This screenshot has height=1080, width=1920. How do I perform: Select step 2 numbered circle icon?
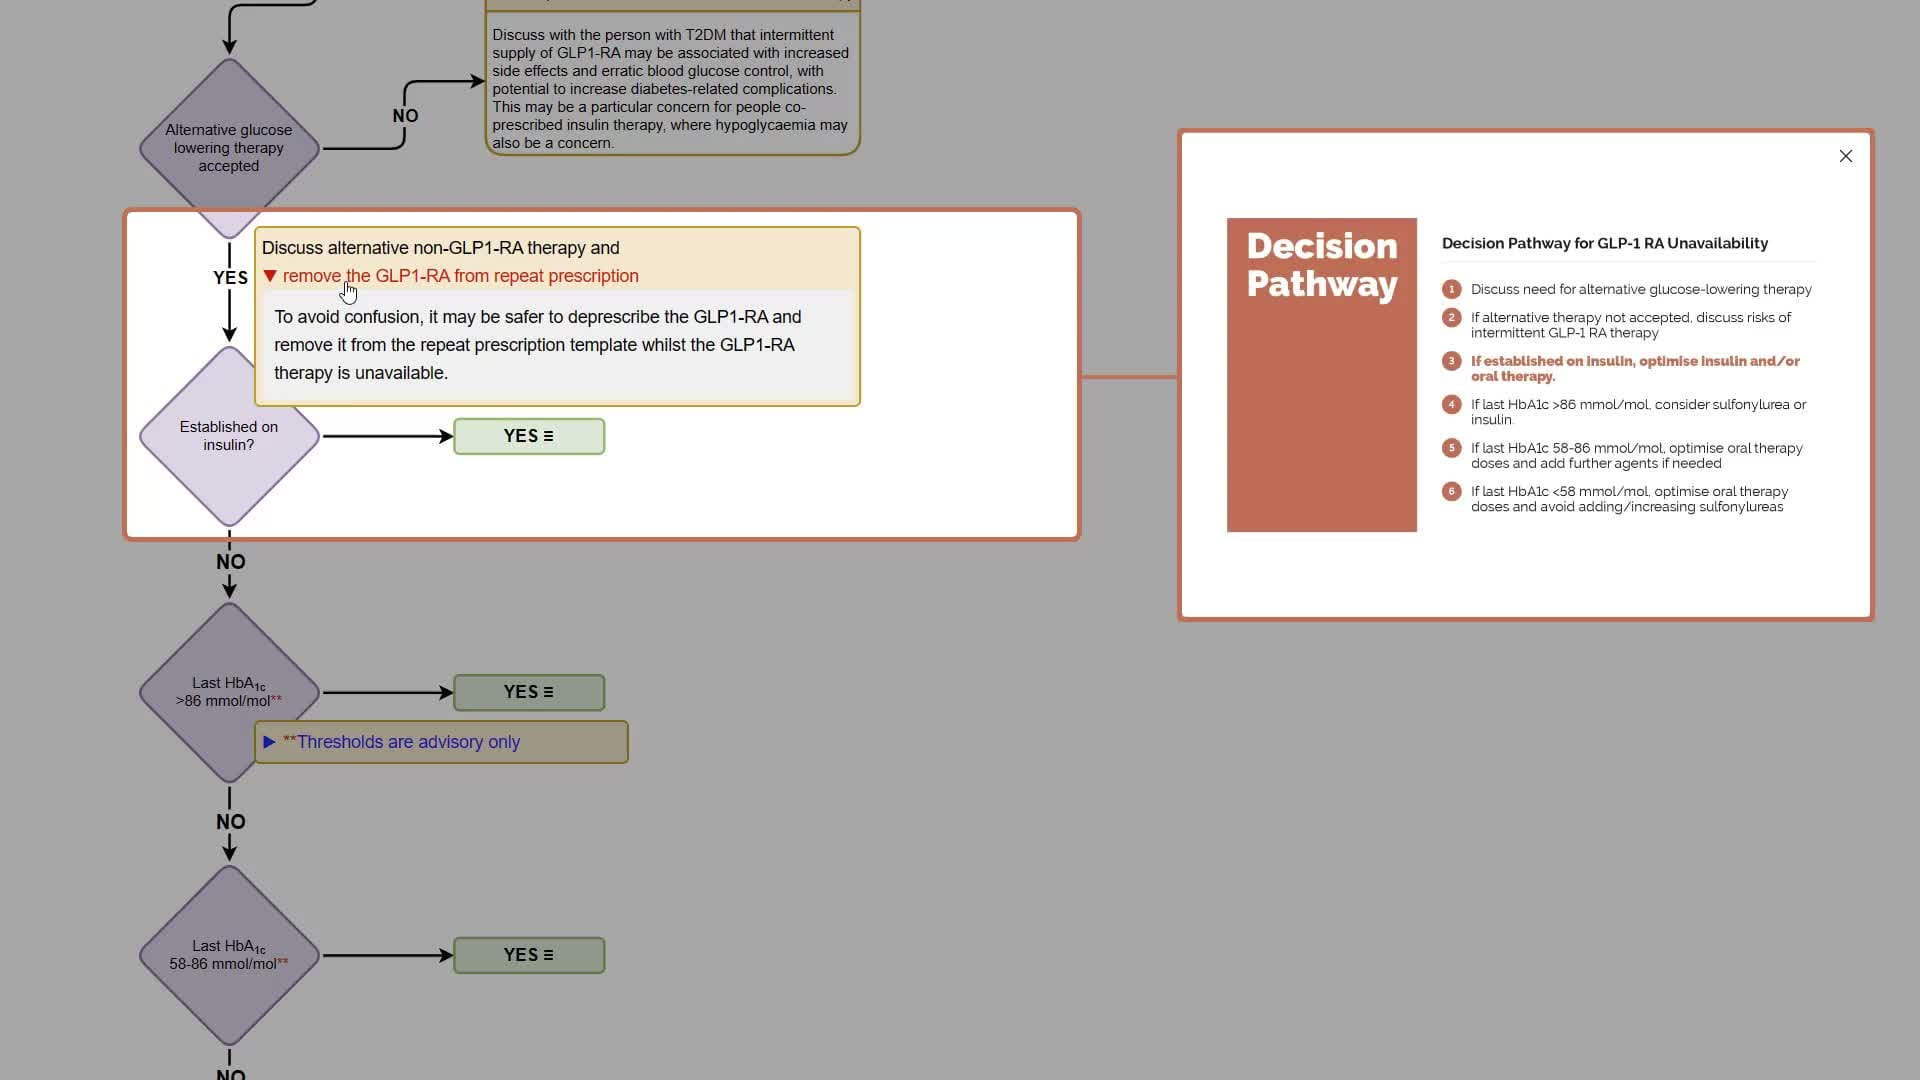coord(1451,318)
